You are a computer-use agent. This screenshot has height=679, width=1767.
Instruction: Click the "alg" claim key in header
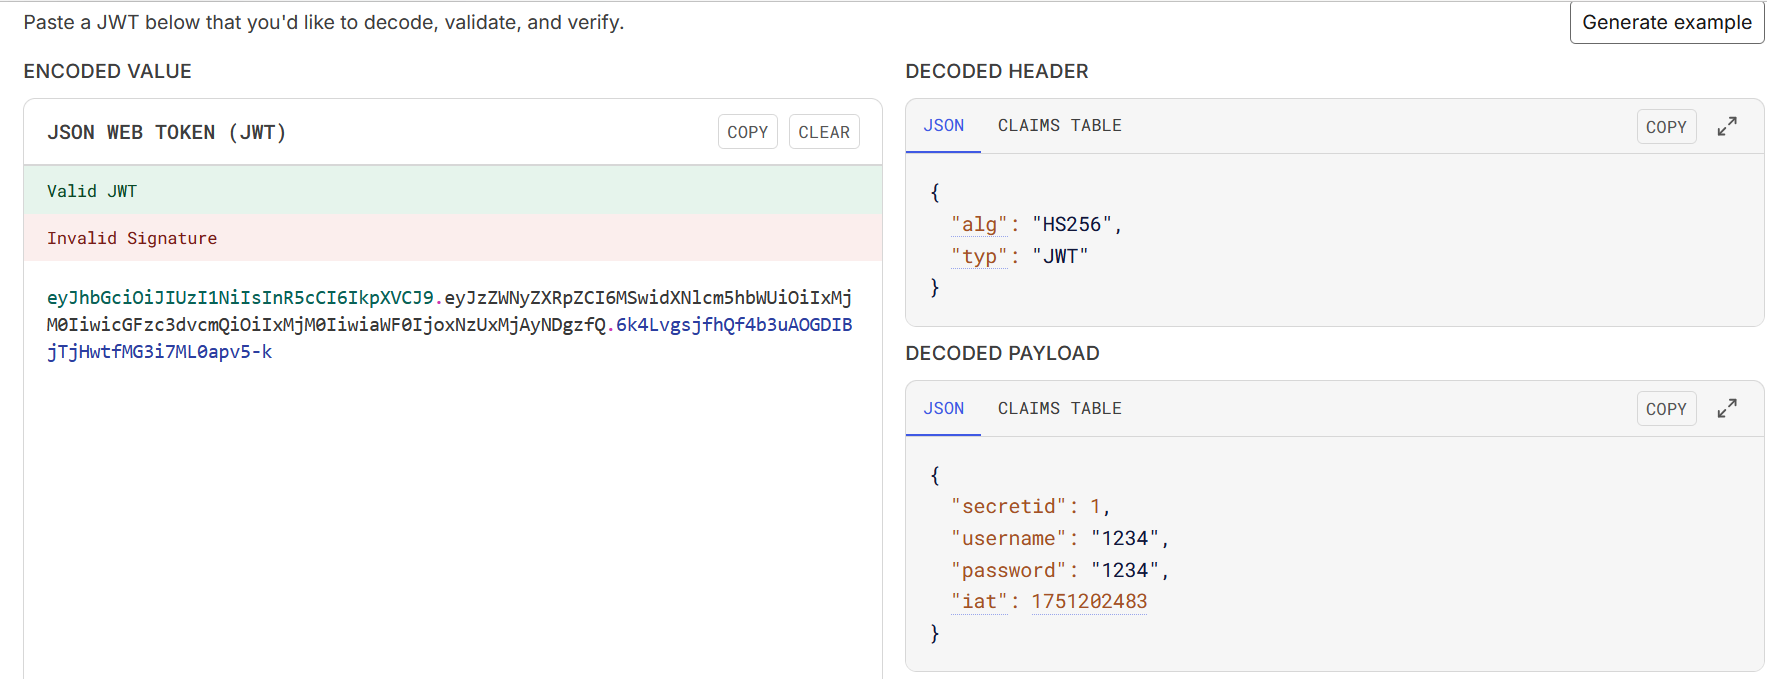(x=979, y=224)
